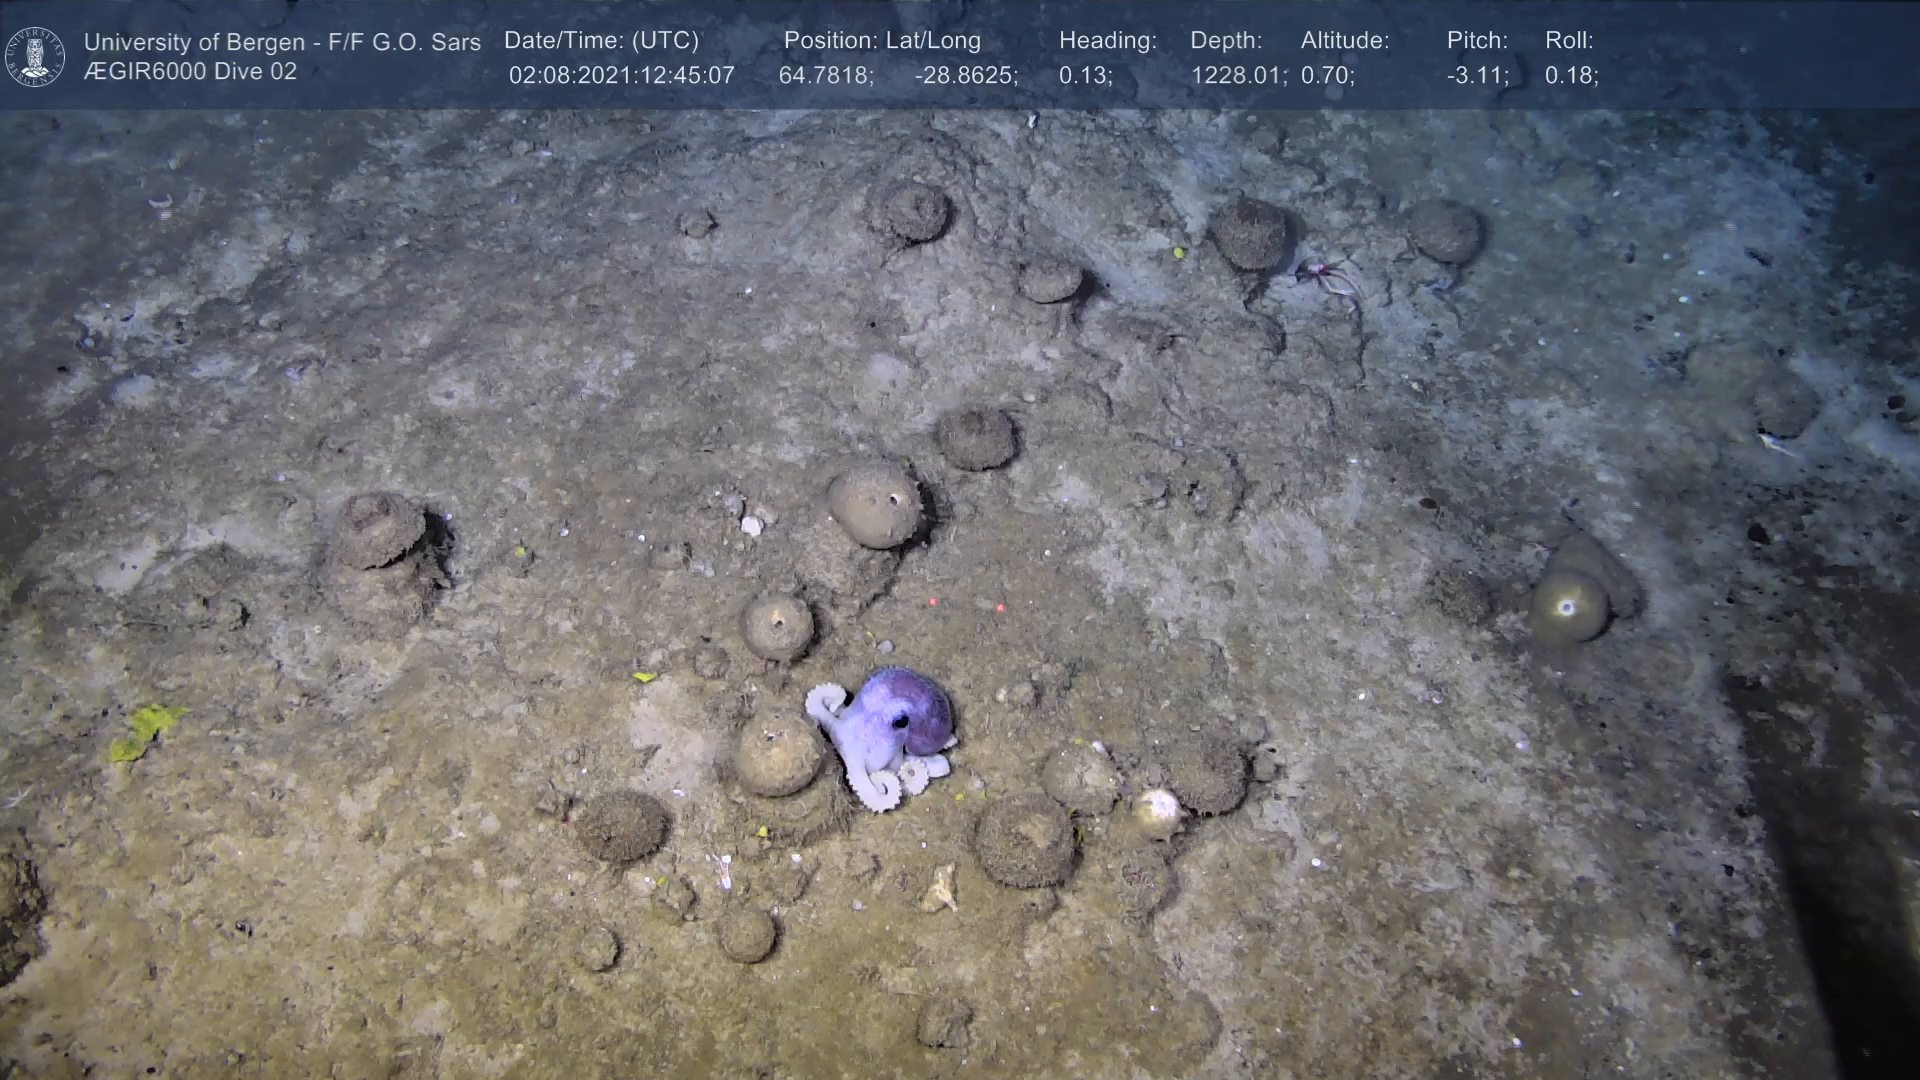This screenshot has width=1920, height=1080.
Task: Click the red laser dot on the seabed
Action: (933, 602)
